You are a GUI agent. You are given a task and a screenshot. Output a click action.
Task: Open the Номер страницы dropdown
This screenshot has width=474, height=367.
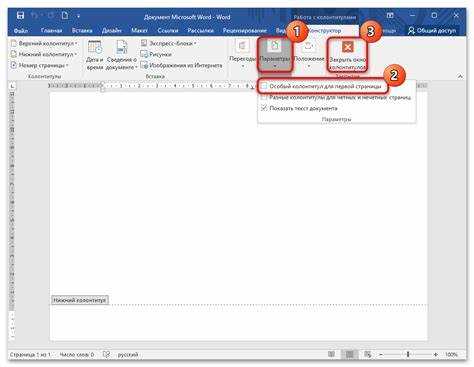[x=39, y=65]
